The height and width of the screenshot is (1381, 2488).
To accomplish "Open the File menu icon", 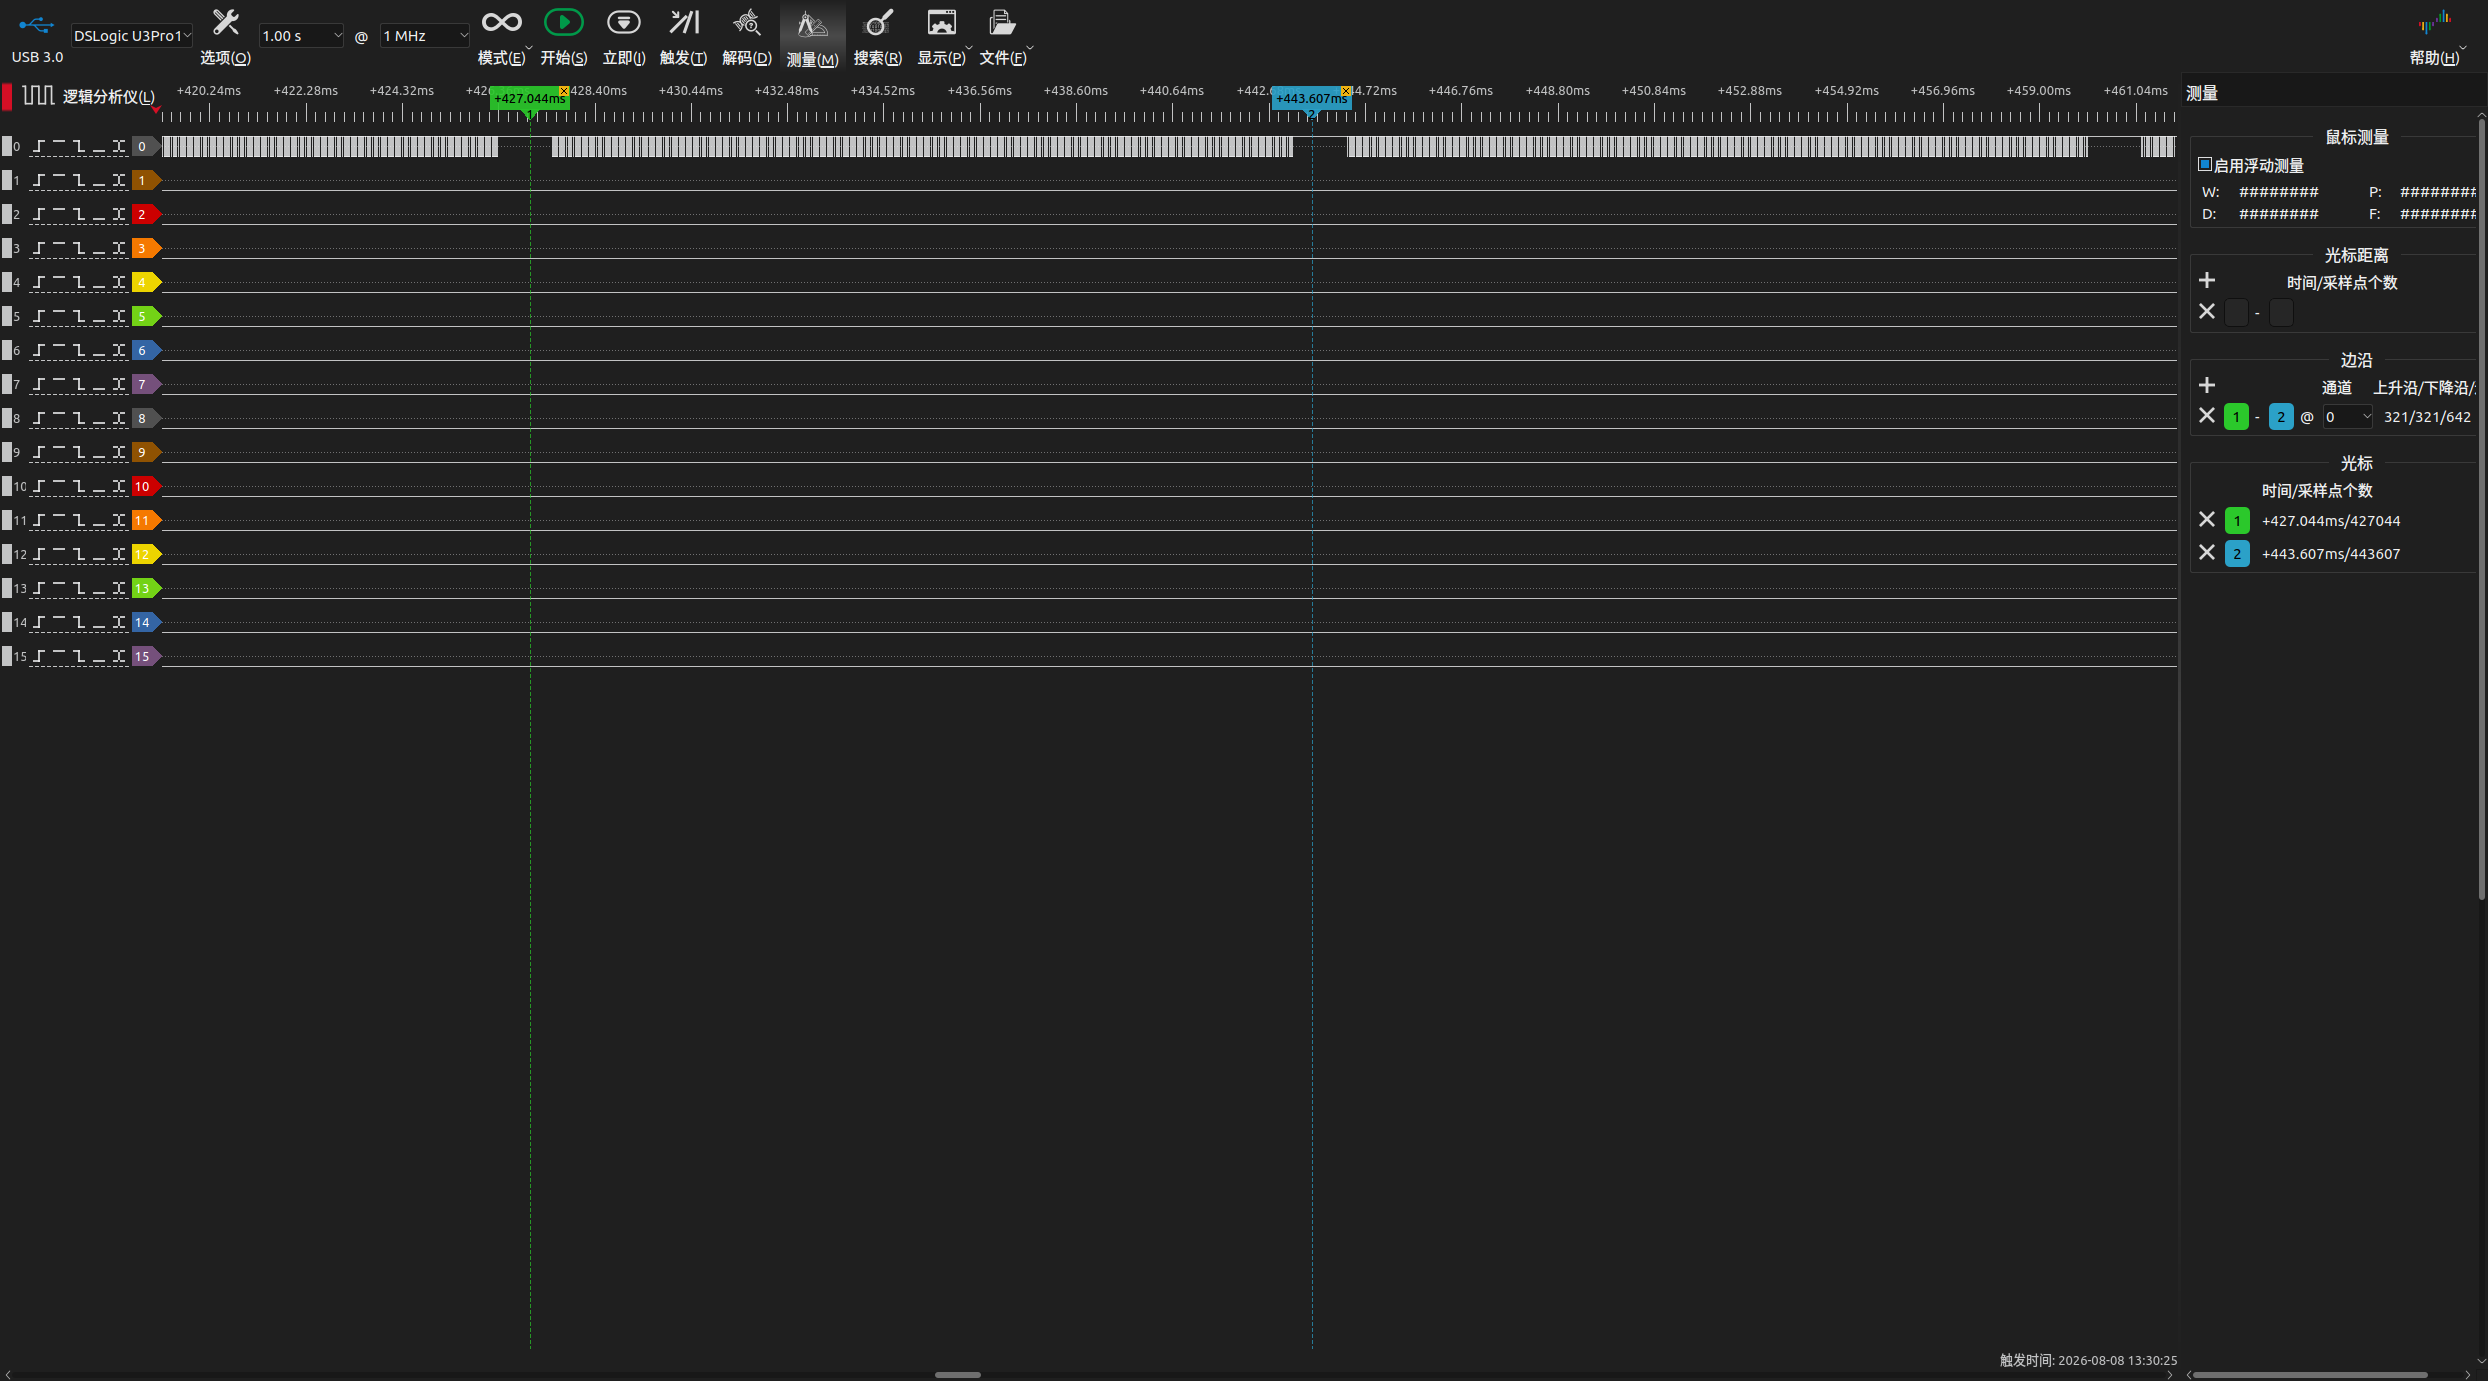I will click(x=1002, y=22).
